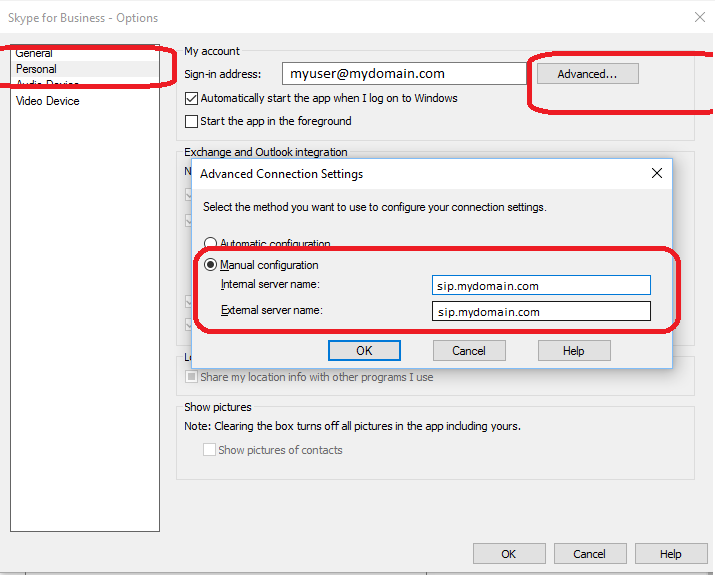This screenshot has width=715, height=575.
Task: Click Help at the bottom of Options
Action: click(x=671, y=554)
